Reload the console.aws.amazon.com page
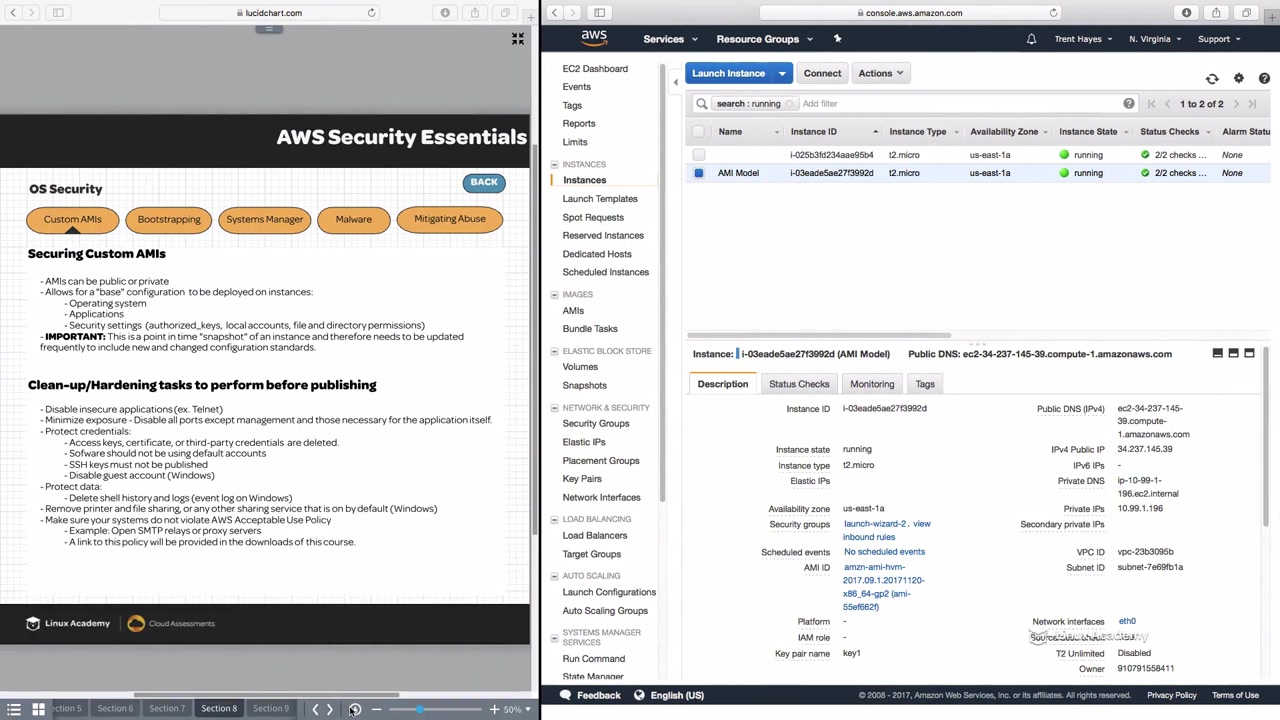Image resolution: width=1280 pixels, height=720 pixels. (x=1053, y=13)
